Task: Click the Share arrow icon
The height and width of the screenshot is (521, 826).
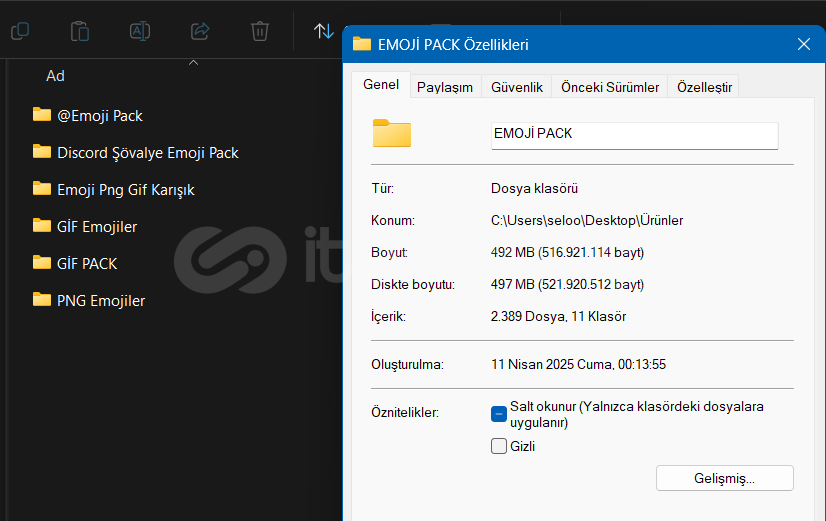Action: [200, 31]
